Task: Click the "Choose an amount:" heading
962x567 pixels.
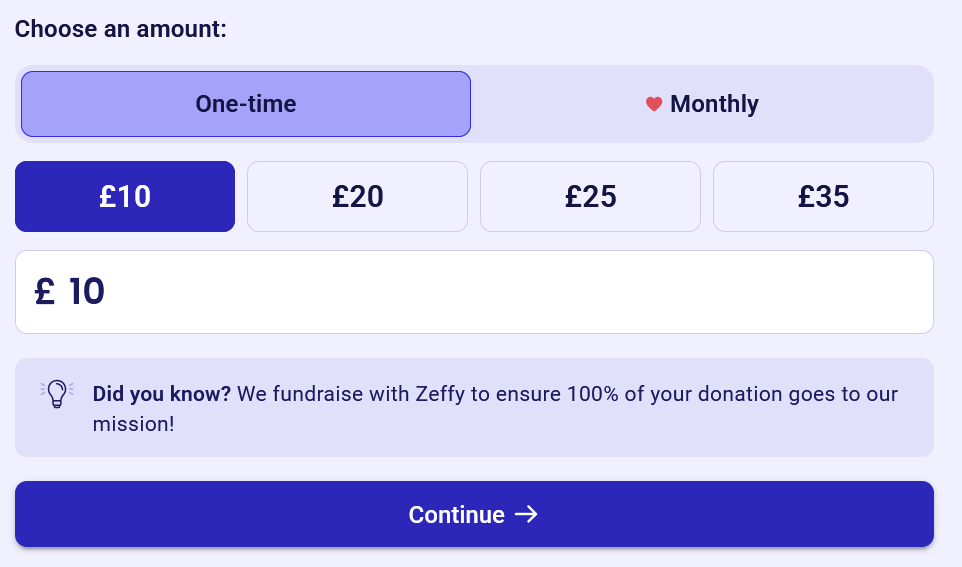Action: 121,28
